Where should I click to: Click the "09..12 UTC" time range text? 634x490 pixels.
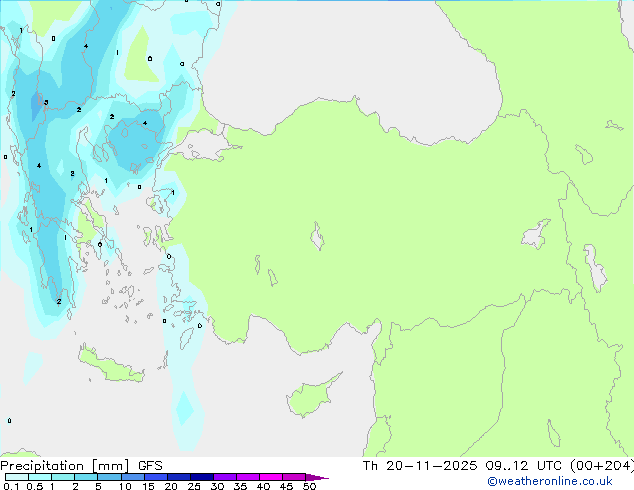(x=524, y=466)
